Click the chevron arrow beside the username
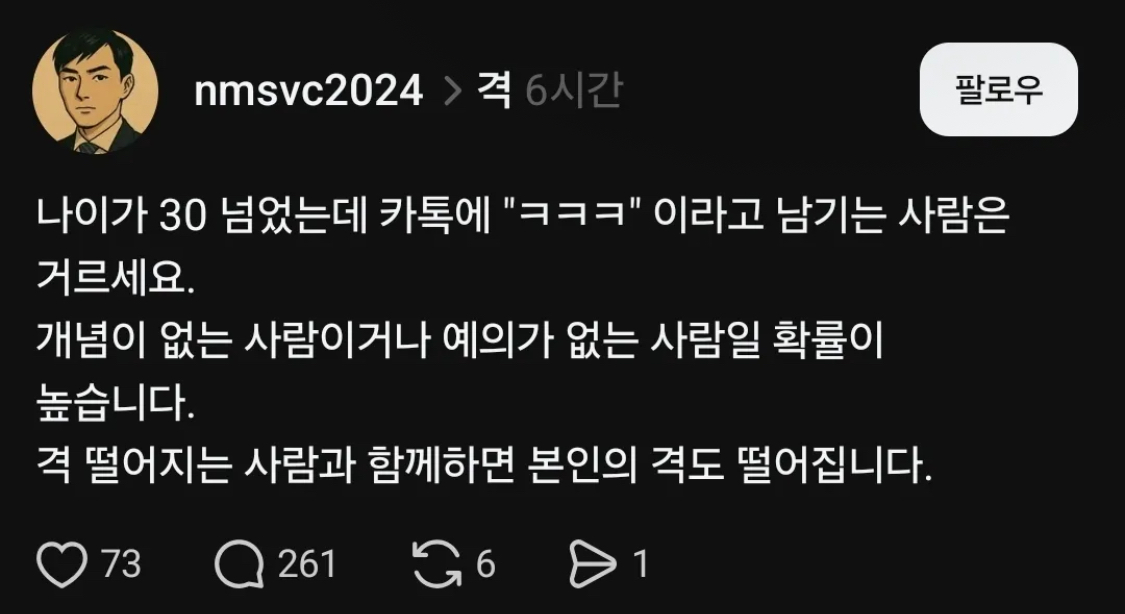Screen dimensions: 1125x614 (x=452, y=93)
